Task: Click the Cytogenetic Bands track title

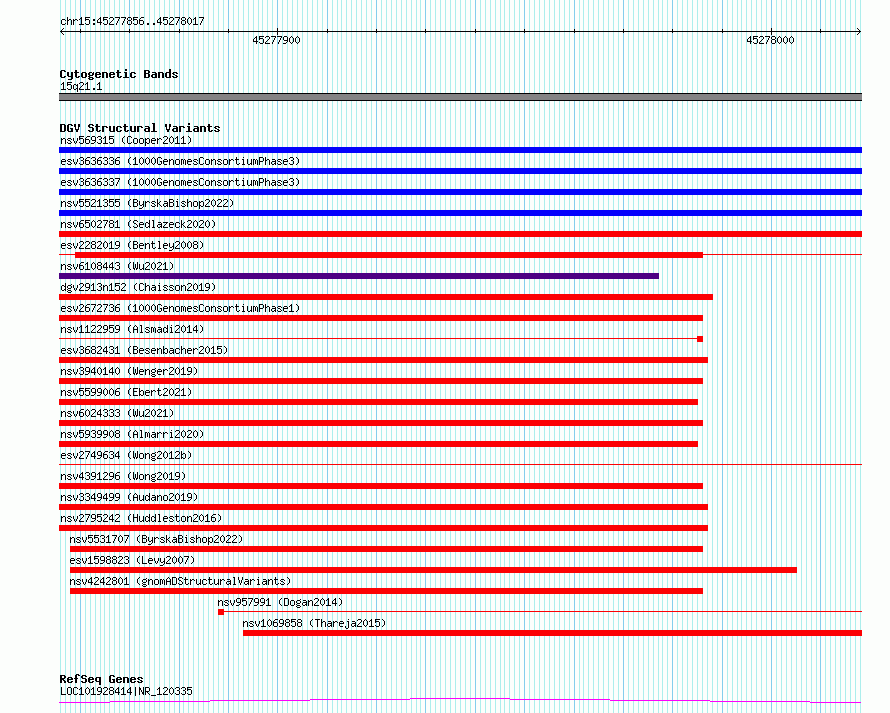Action: [x=119, y=74]
